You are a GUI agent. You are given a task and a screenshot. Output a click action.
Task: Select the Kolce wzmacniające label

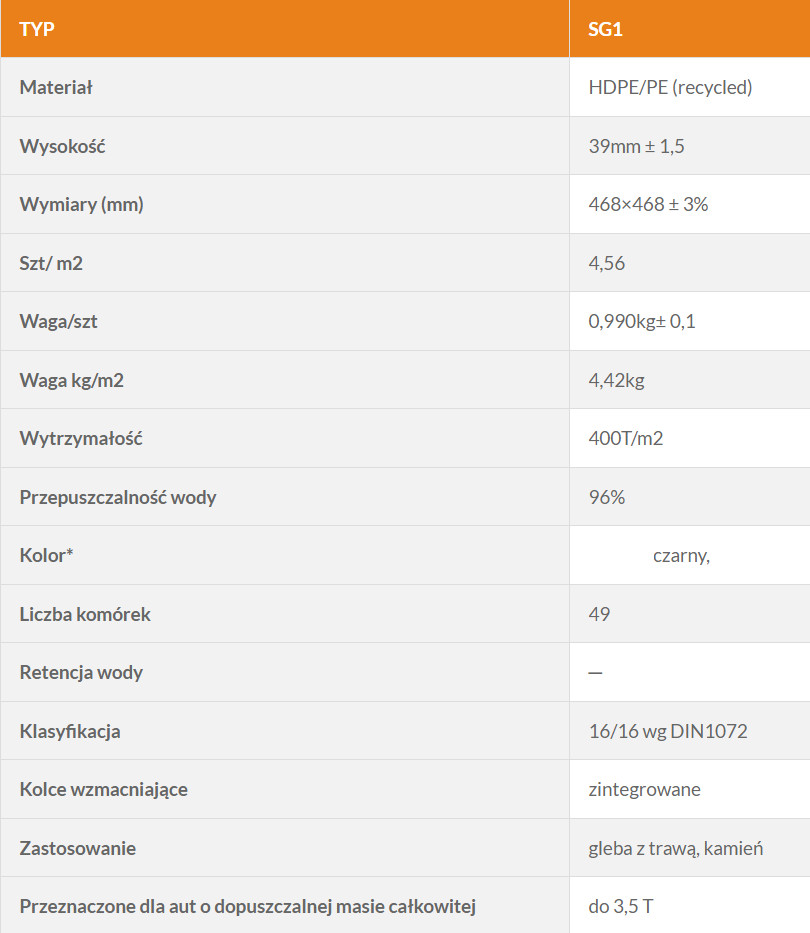104,790
